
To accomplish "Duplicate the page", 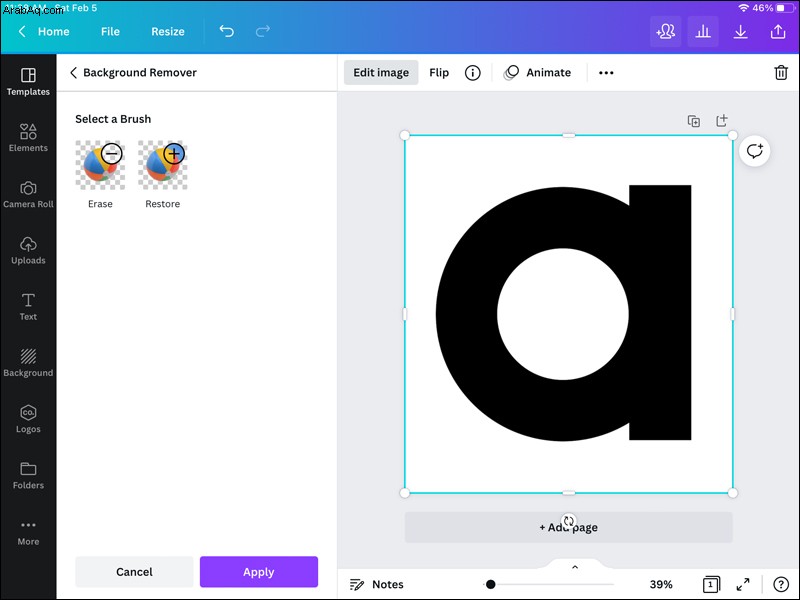I will [693, 121].
